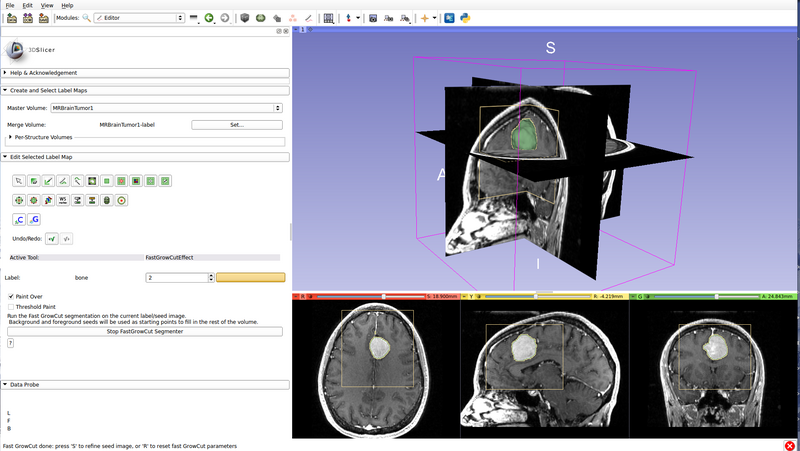This screenshot has height=451, width=800.
Task: Select the default arrow cursor tool
Action: (x=19, y=181)
